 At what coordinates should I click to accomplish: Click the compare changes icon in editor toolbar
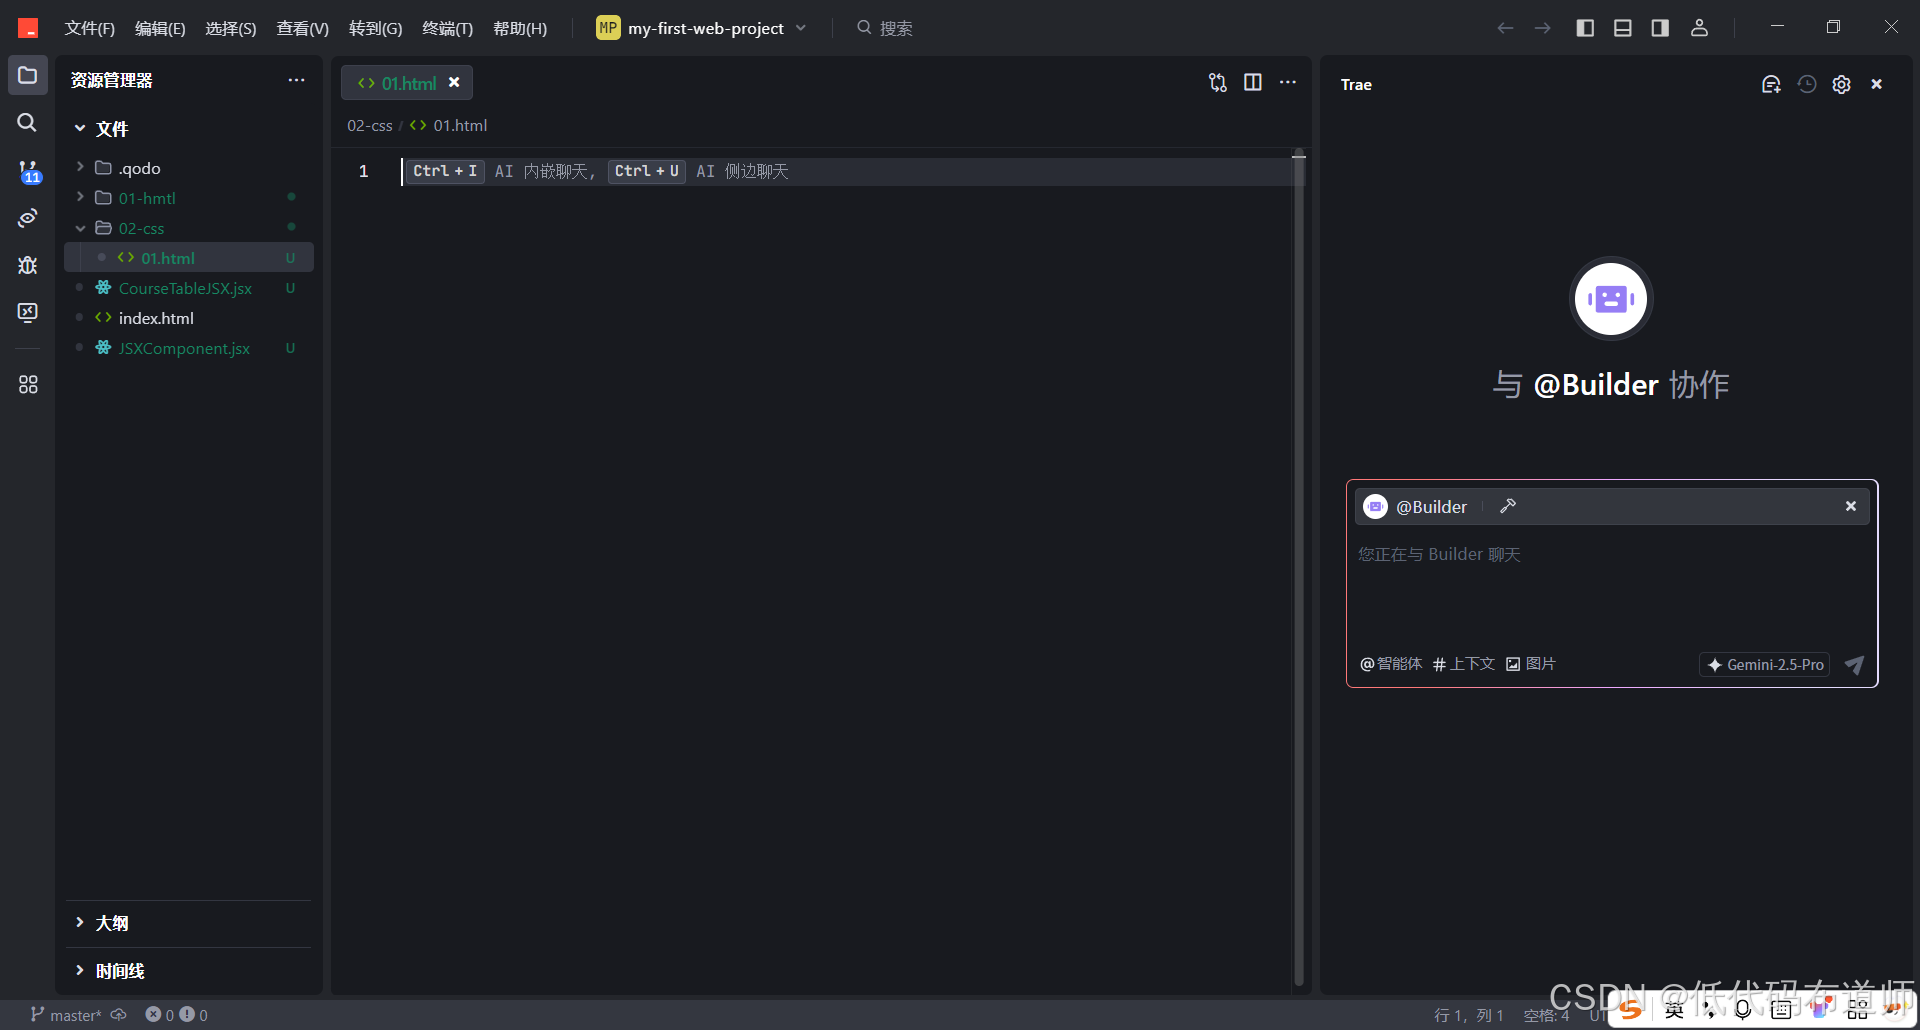(x=1217, y=82)
